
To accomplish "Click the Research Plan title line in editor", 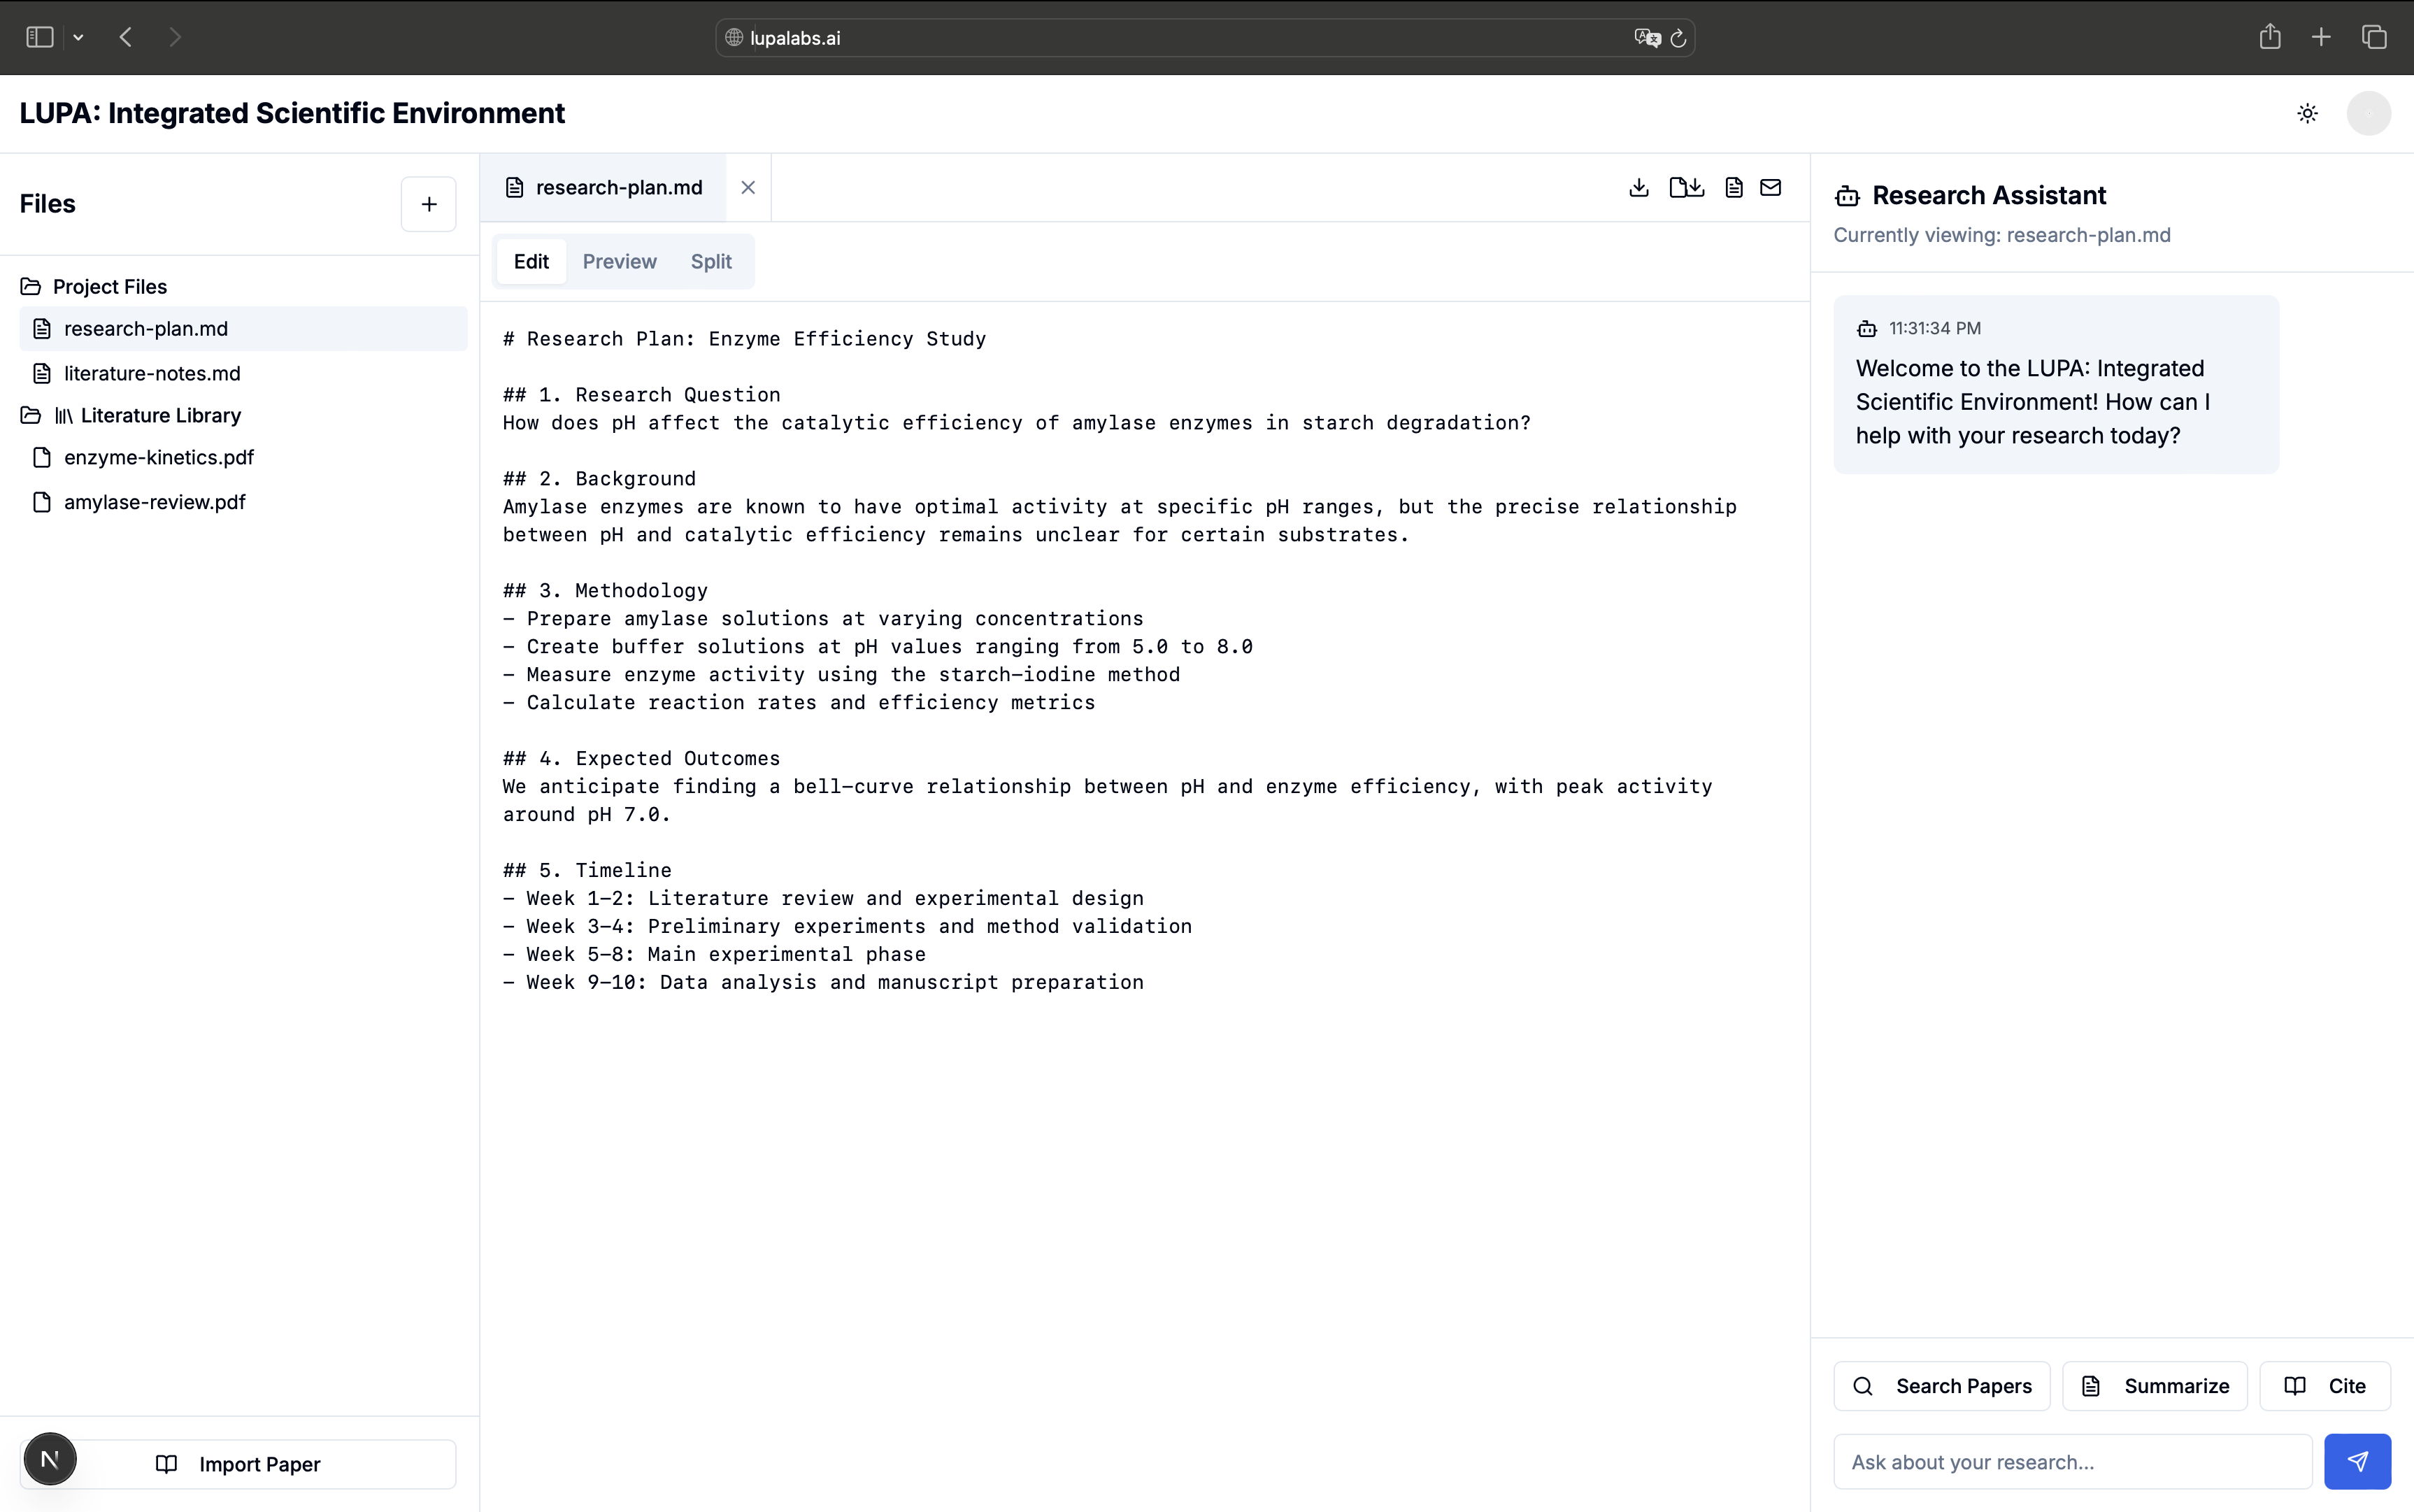I will click(x=744, y=339).
